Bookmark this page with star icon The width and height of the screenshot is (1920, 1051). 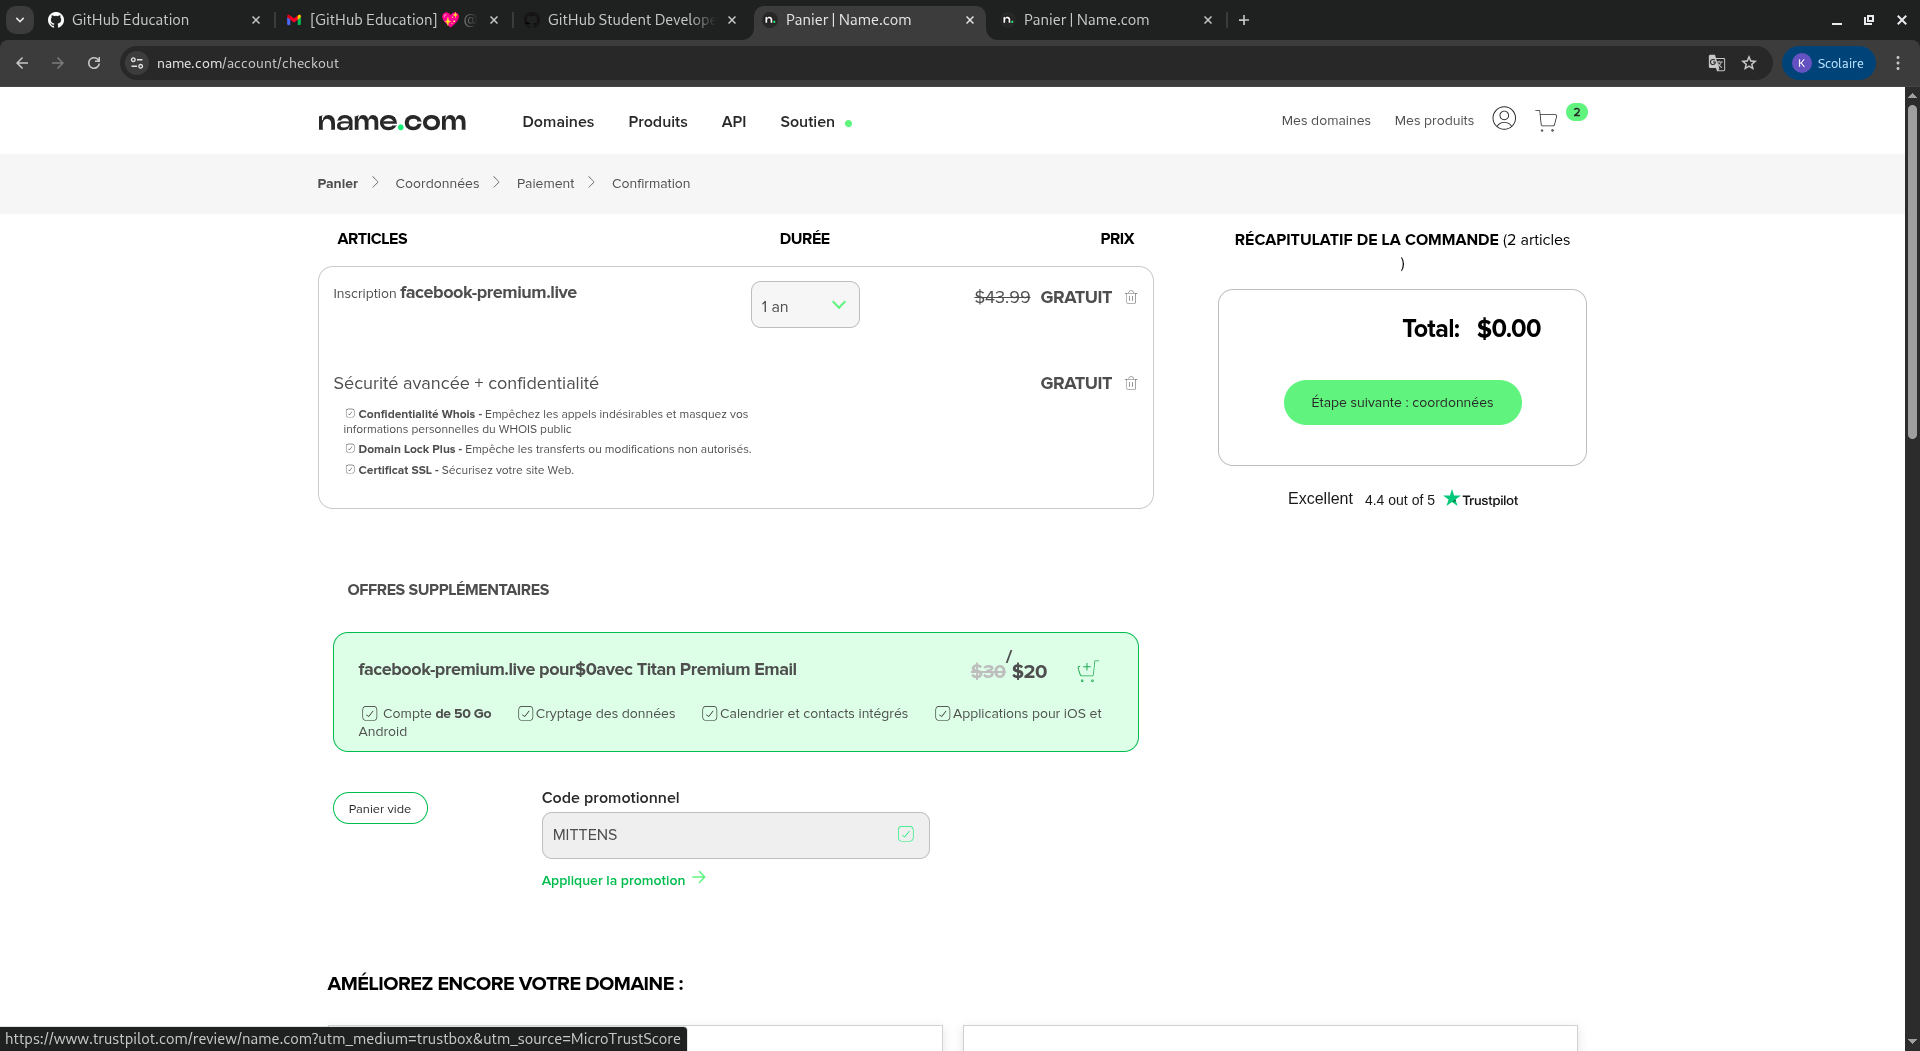tap(1749, 63)
